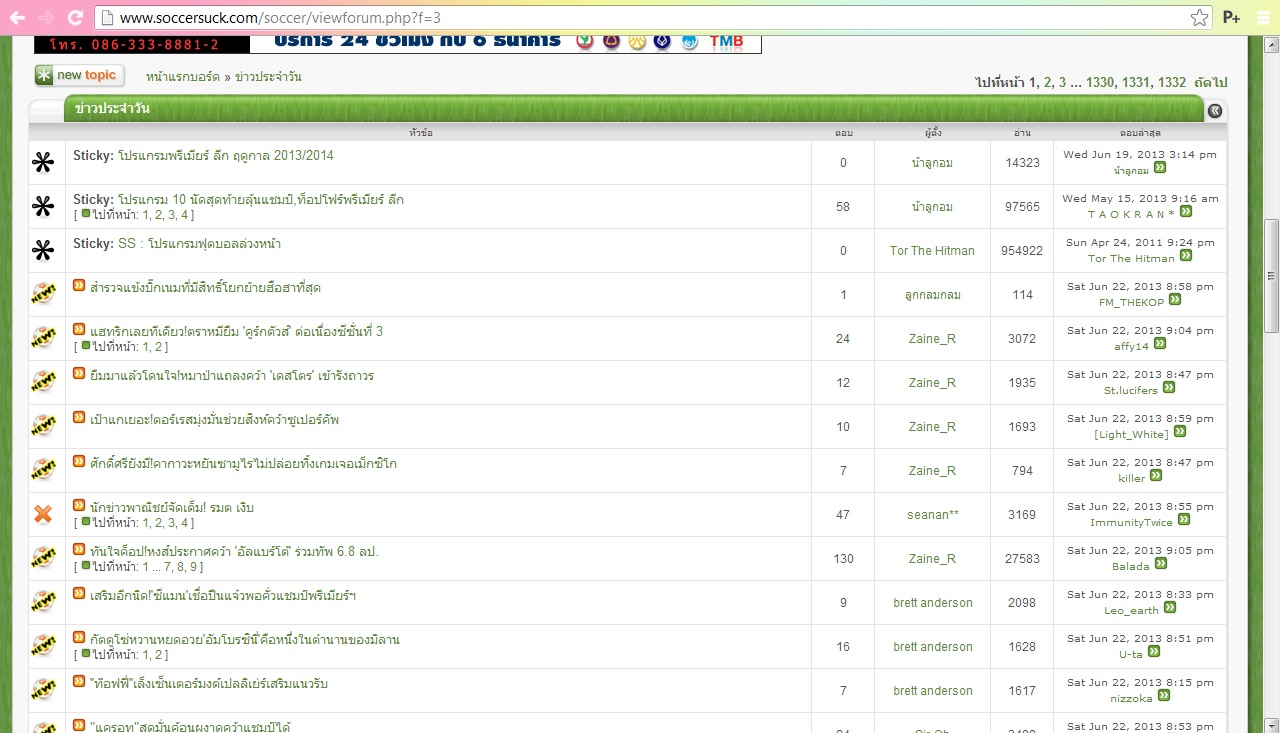Click the ข่าวประจำวัน forum header title
This screenshot has width=1280, height=733.
click(x=112, y=109)
